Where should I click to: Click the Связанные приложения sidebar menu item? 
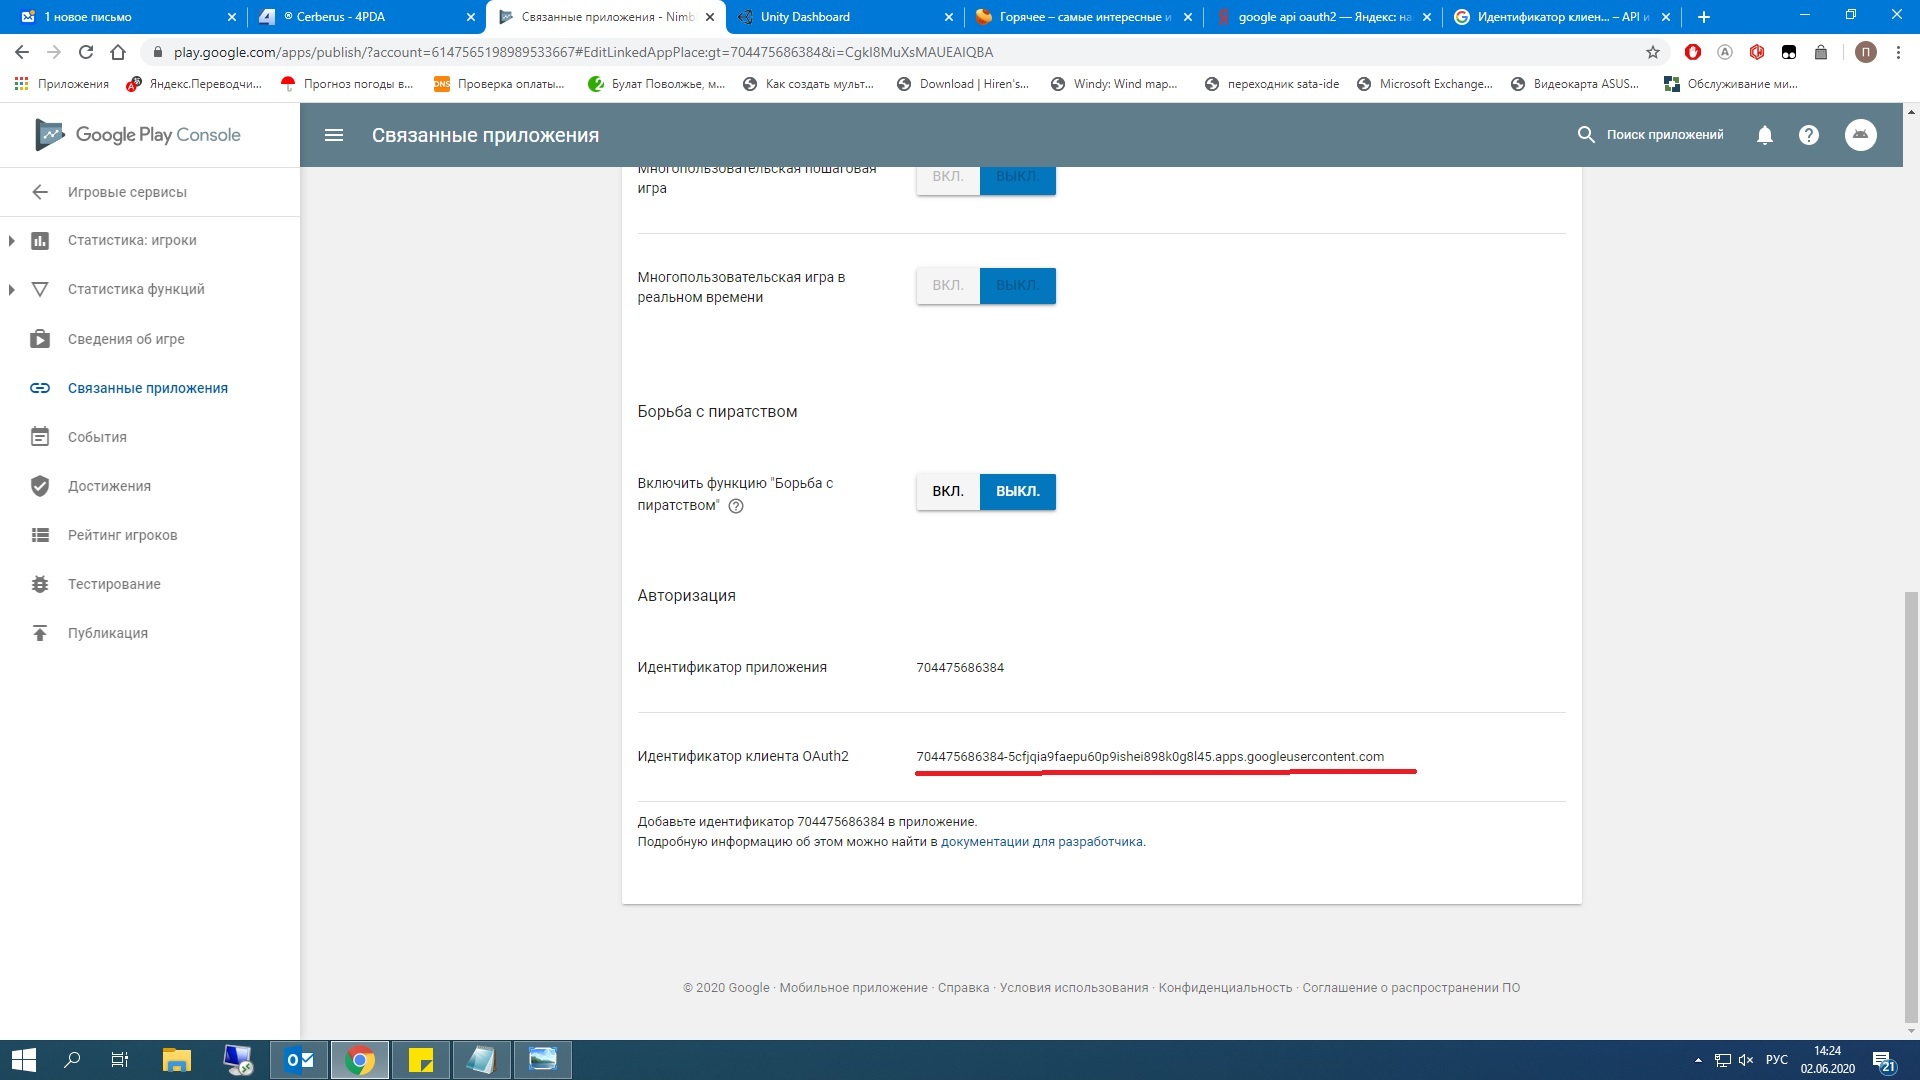pyautogui.click(x=149, y=388)
